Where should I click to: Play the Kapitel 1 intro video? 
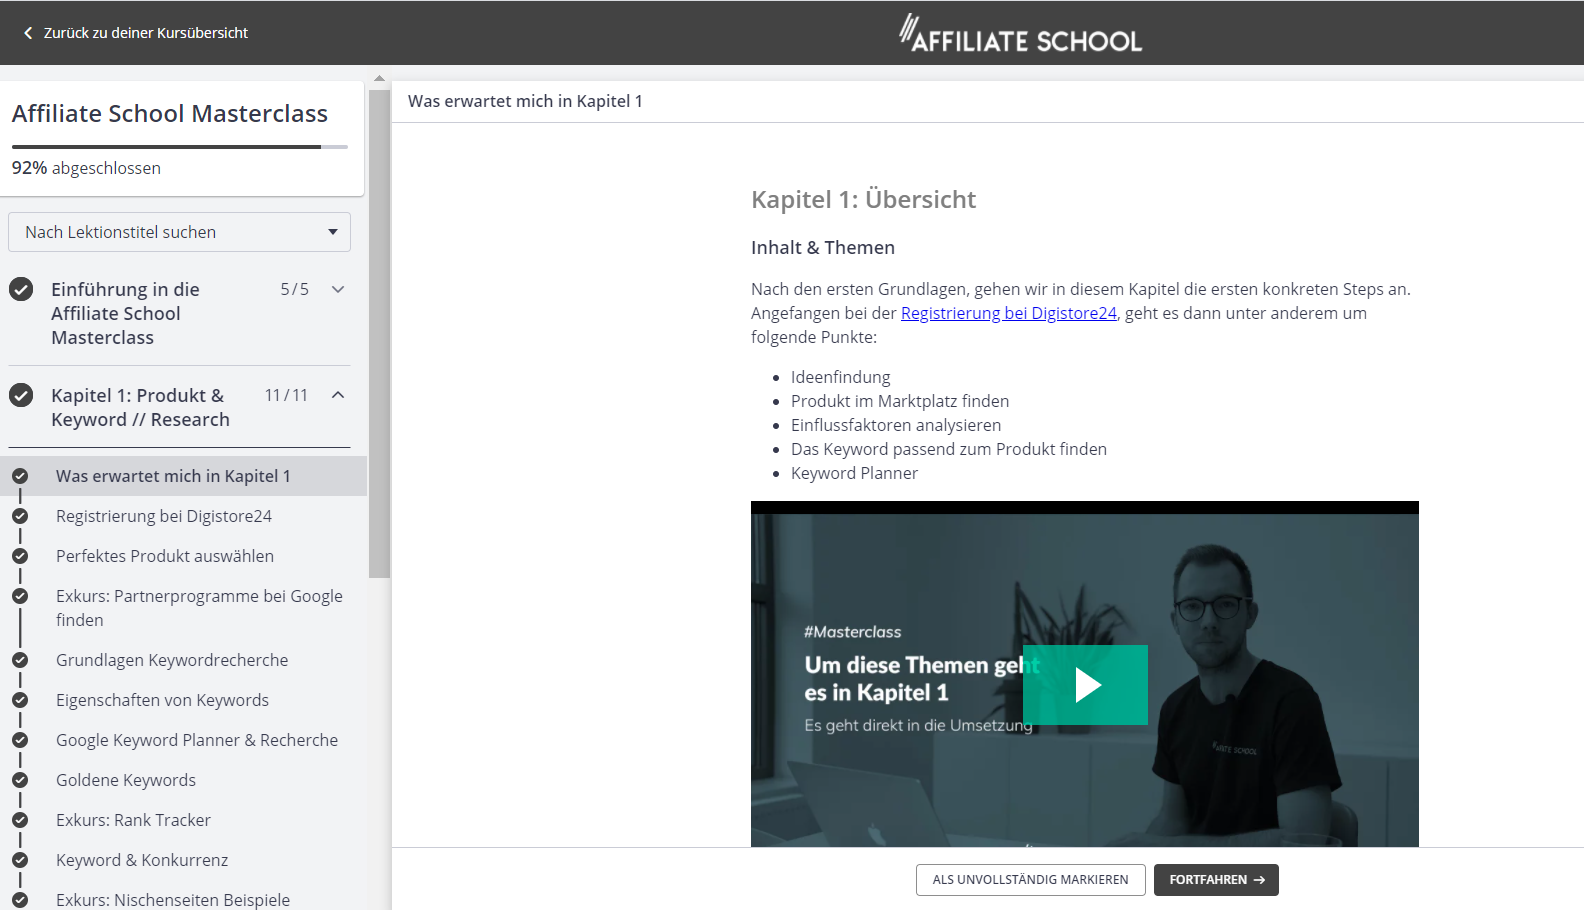pos(1085,685)
